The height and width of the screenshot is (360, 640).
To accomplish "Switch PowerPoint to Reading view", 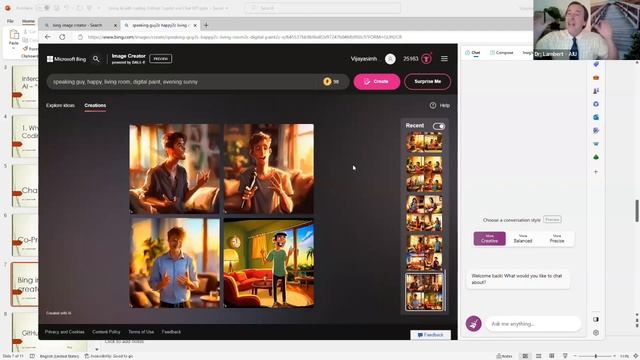I will click(551, 356).
